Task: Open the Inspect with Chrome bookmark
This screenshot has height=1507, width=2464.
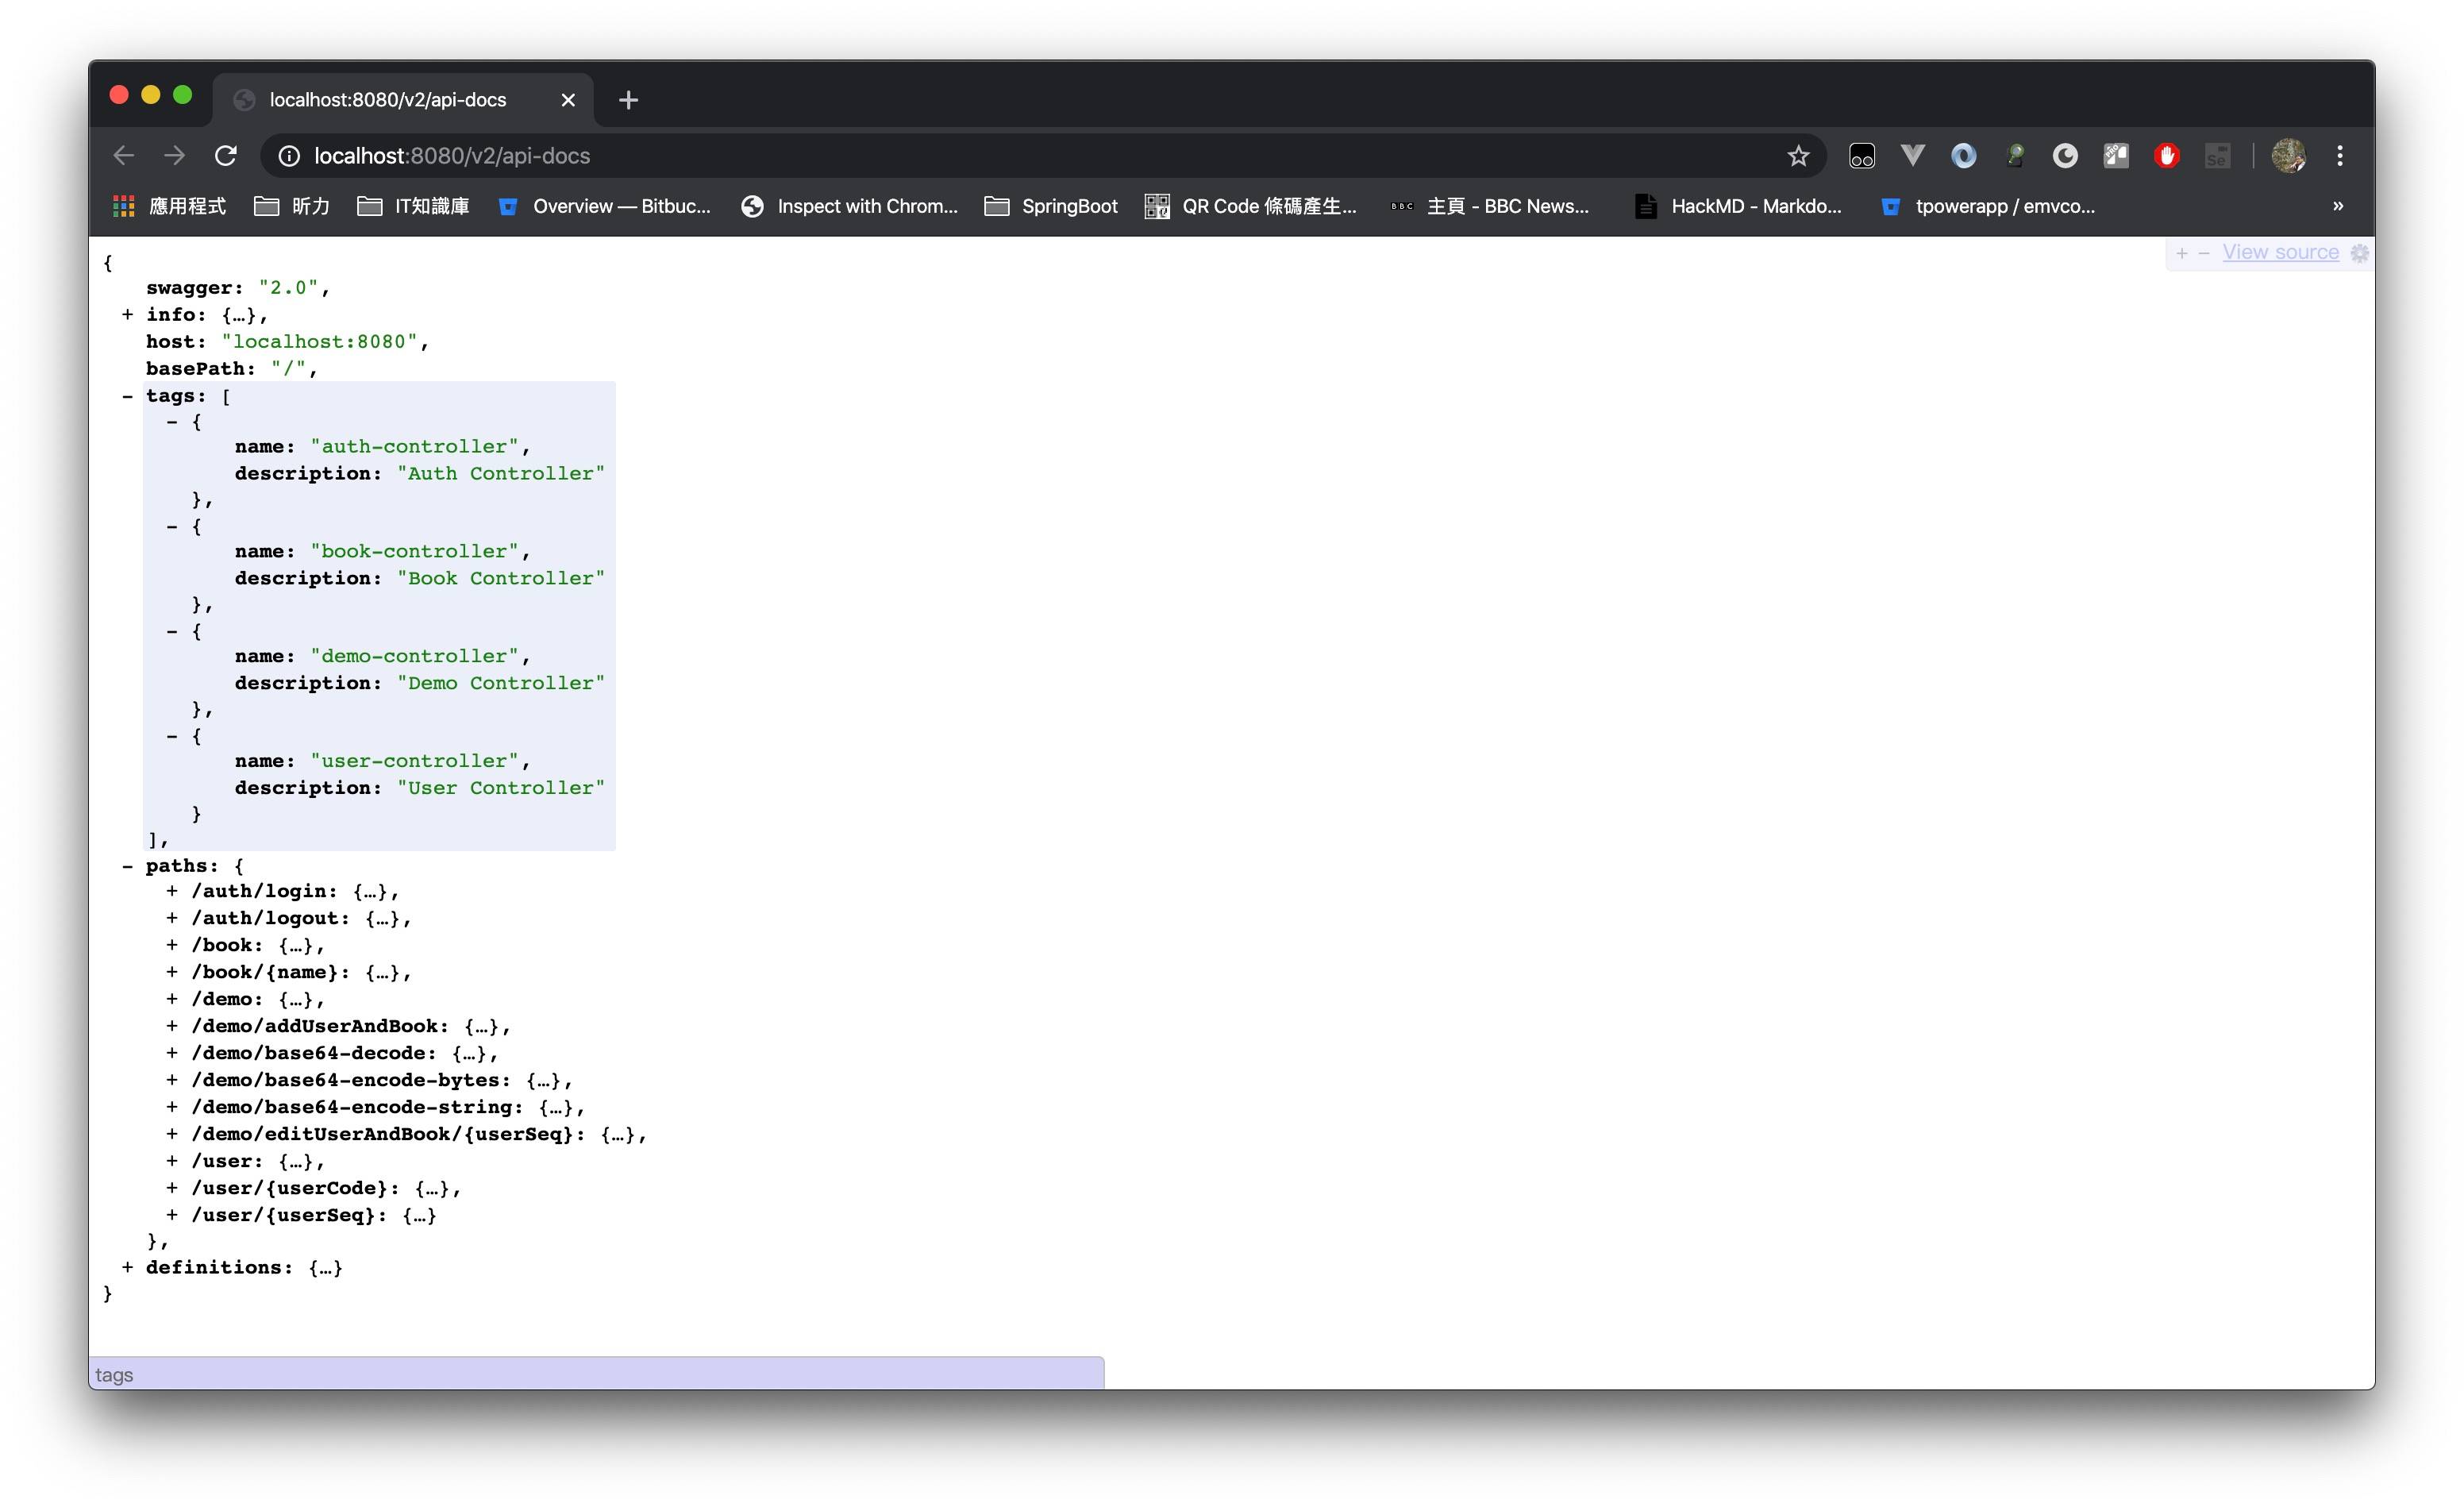Action: coord(850,206)
